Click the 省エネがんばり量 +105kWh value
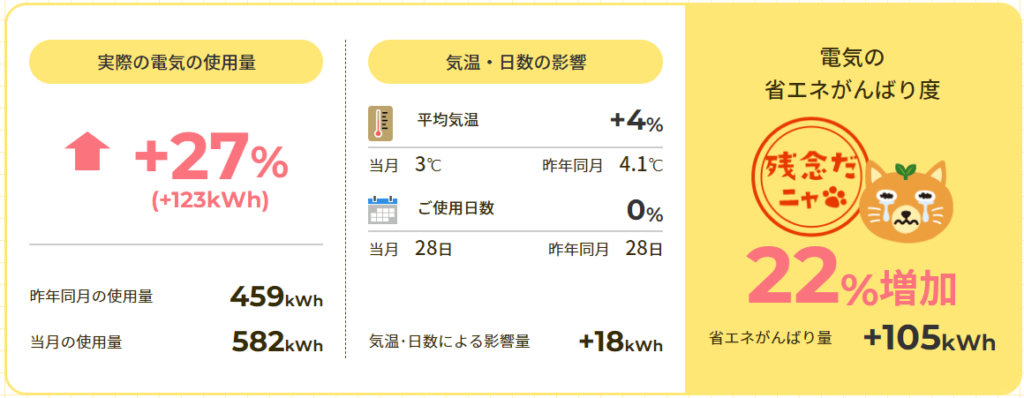 point(929,340)
